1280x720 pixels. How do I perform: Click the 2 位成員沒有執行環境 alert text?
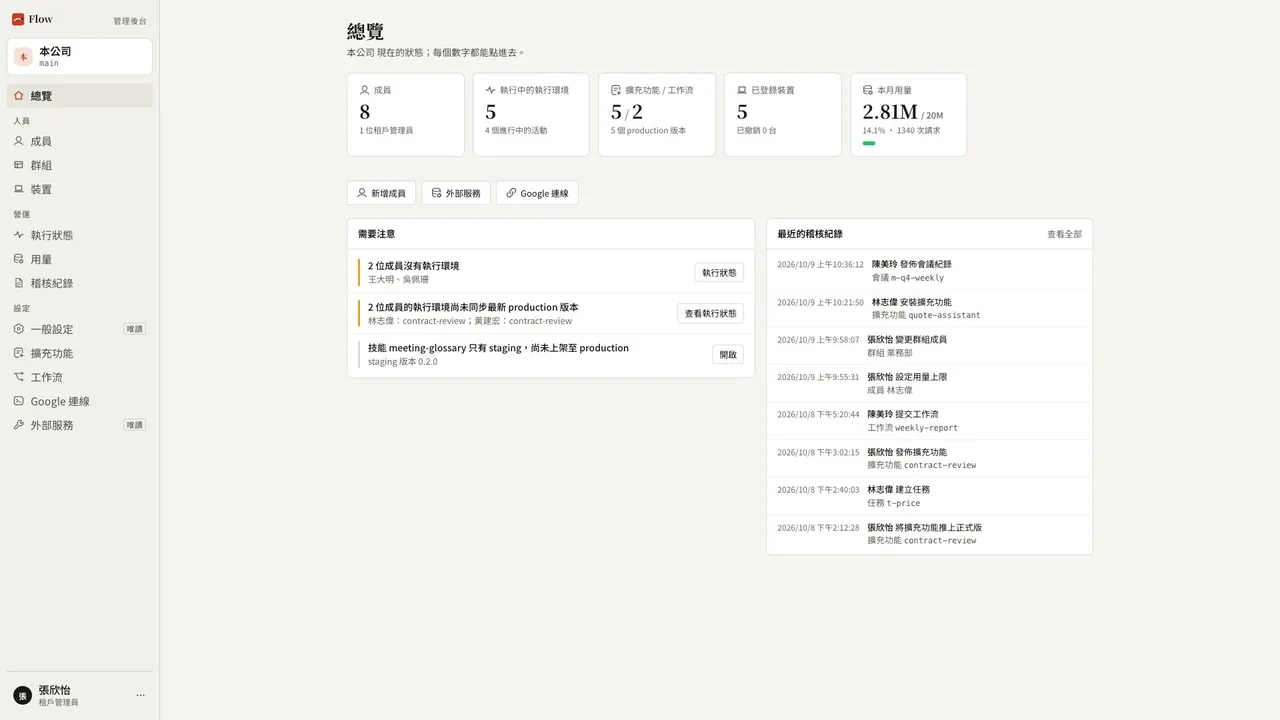click(x=413, y=266)
